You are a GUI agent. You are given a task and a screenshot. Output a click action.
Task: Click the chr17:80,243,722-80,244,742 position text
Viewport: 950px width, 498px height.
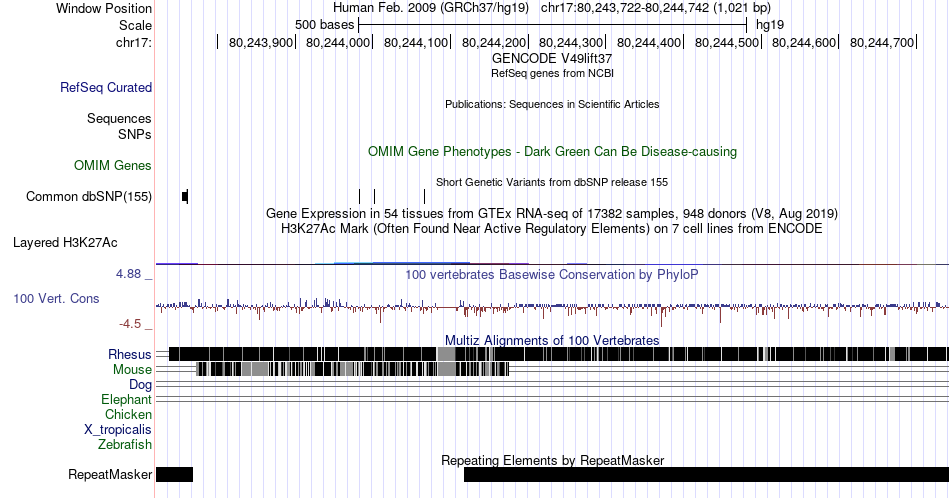coord(656,8)
